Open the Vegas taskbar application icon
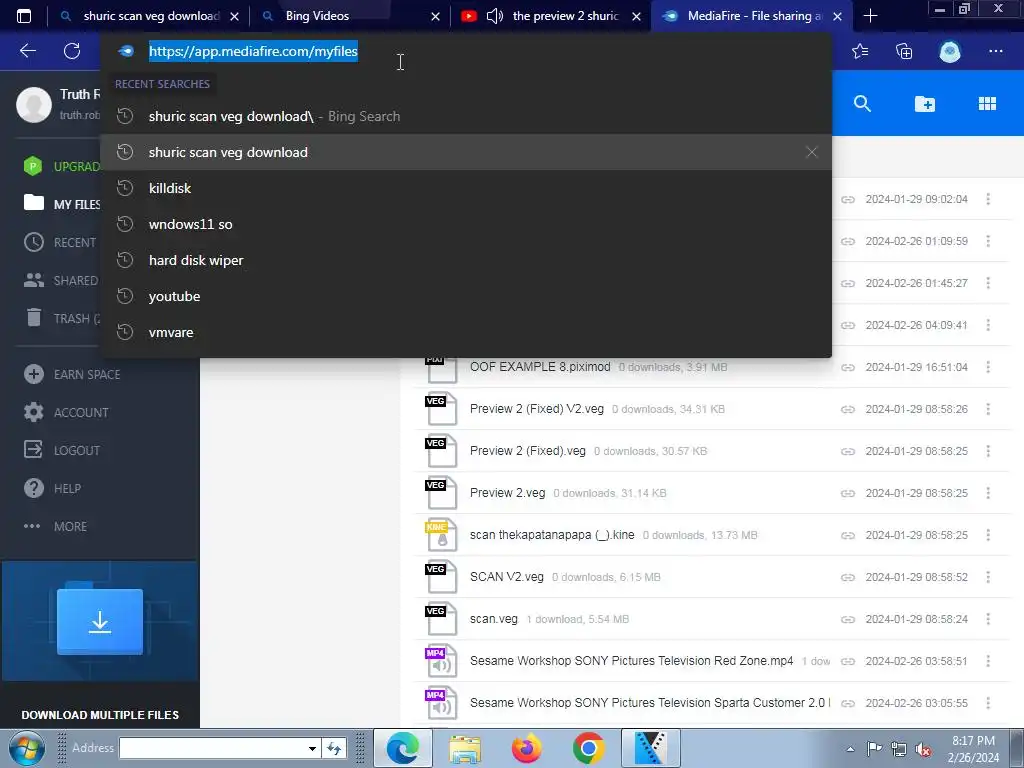This screenshot has height=768, width=1024. pos(650,748)
